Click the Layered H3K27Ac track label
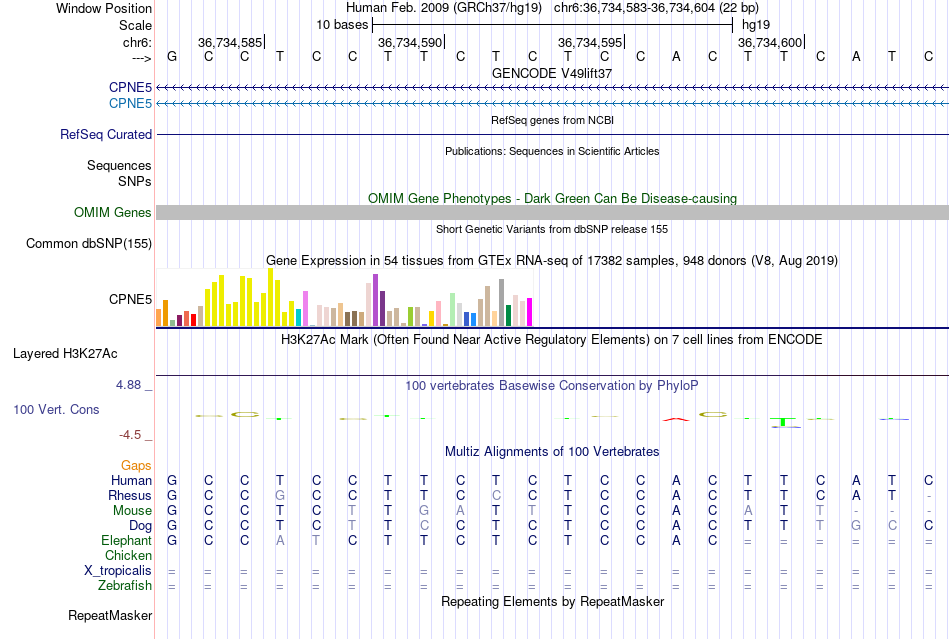 coord(65,354)
